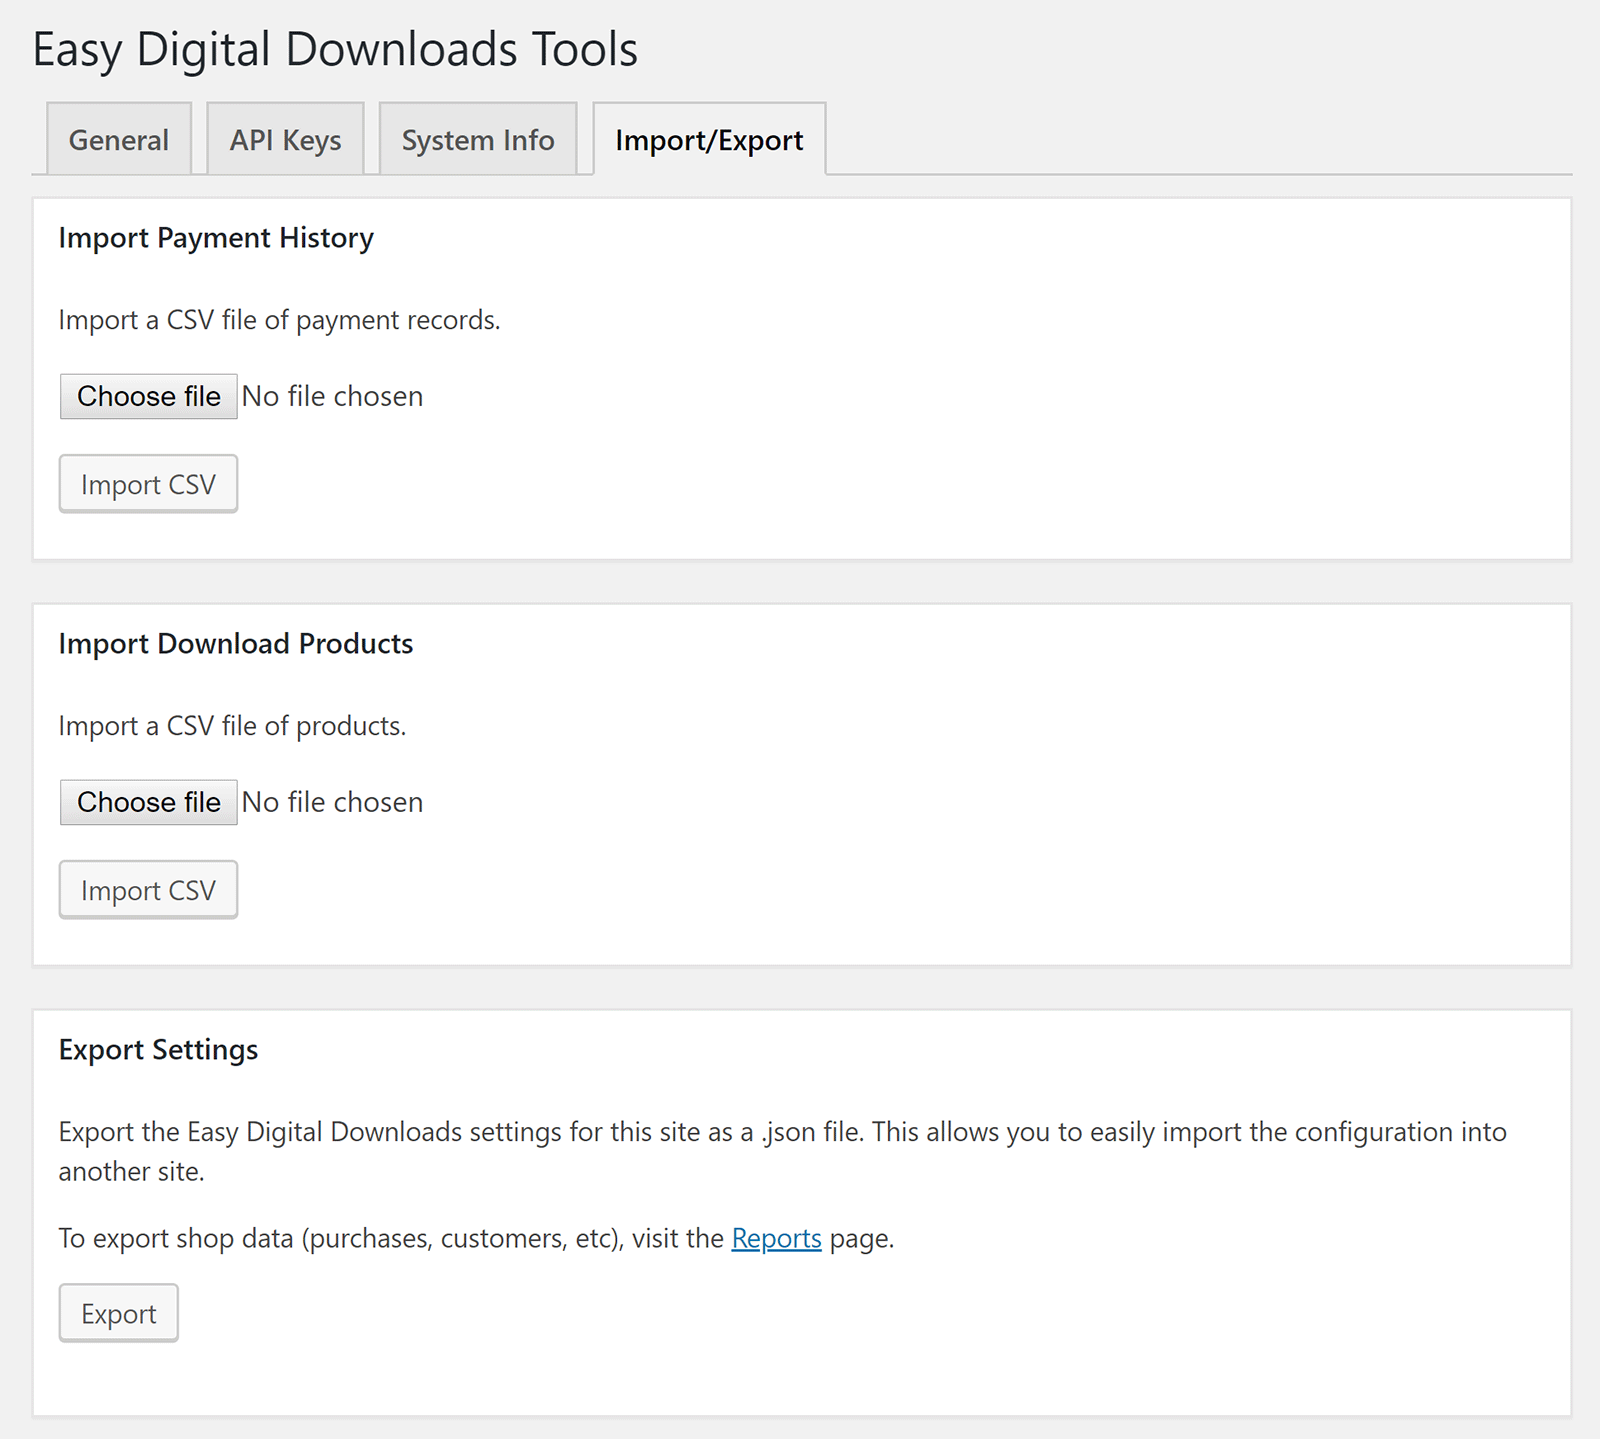This screenshot has width=1600, height=1439.
Task: Click the Import Payment History heading
Action: tap(216, 238)
